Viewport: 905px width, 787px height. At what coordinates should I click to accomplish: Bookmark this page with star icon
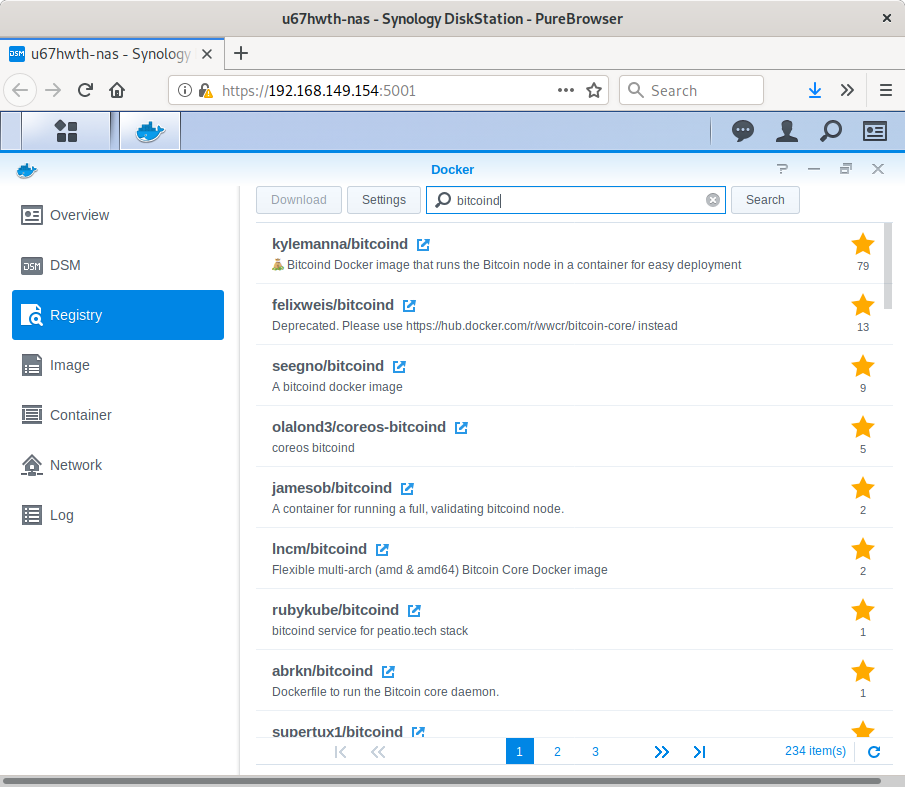point(594,90)
